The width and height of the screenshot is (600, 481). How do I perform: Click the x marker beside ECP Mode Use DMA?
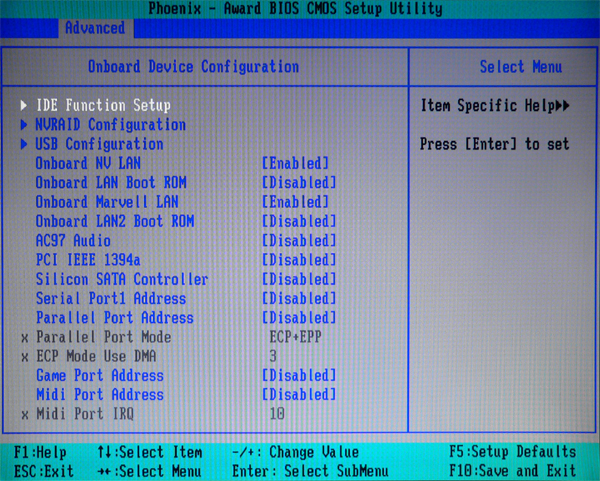[x=25, y=357]
